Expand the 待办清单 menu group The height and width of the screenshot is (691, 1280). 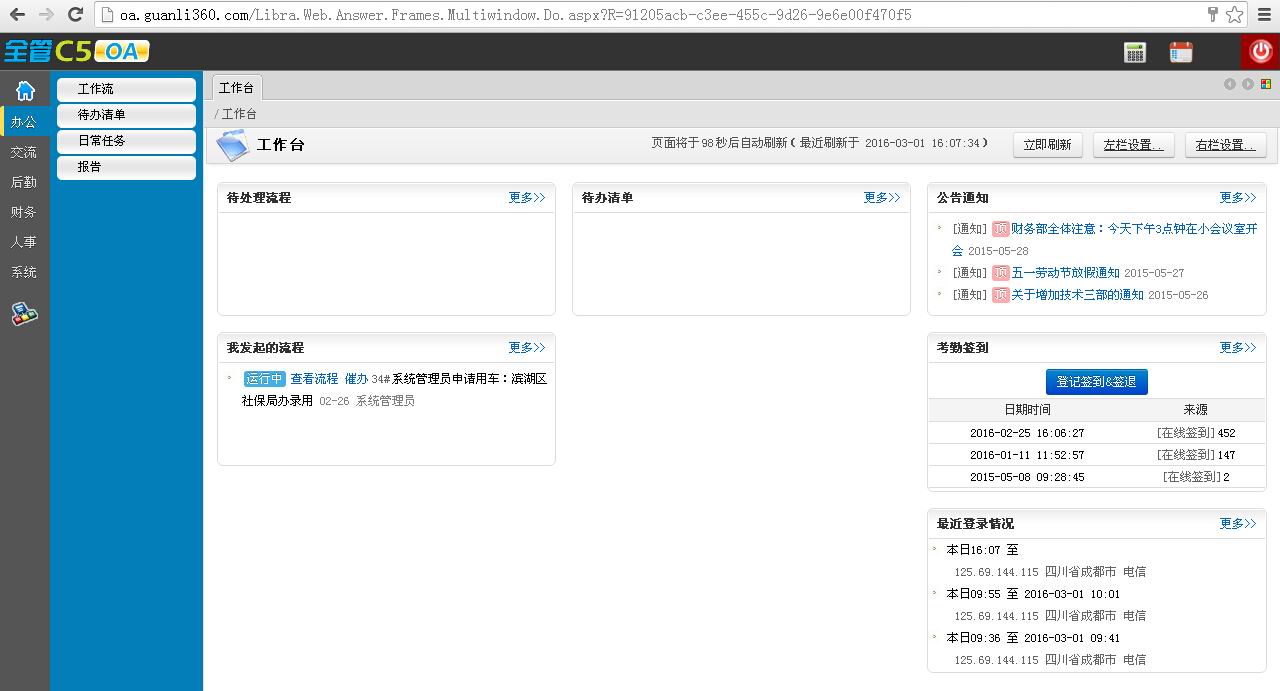click(x=126, y=116)
